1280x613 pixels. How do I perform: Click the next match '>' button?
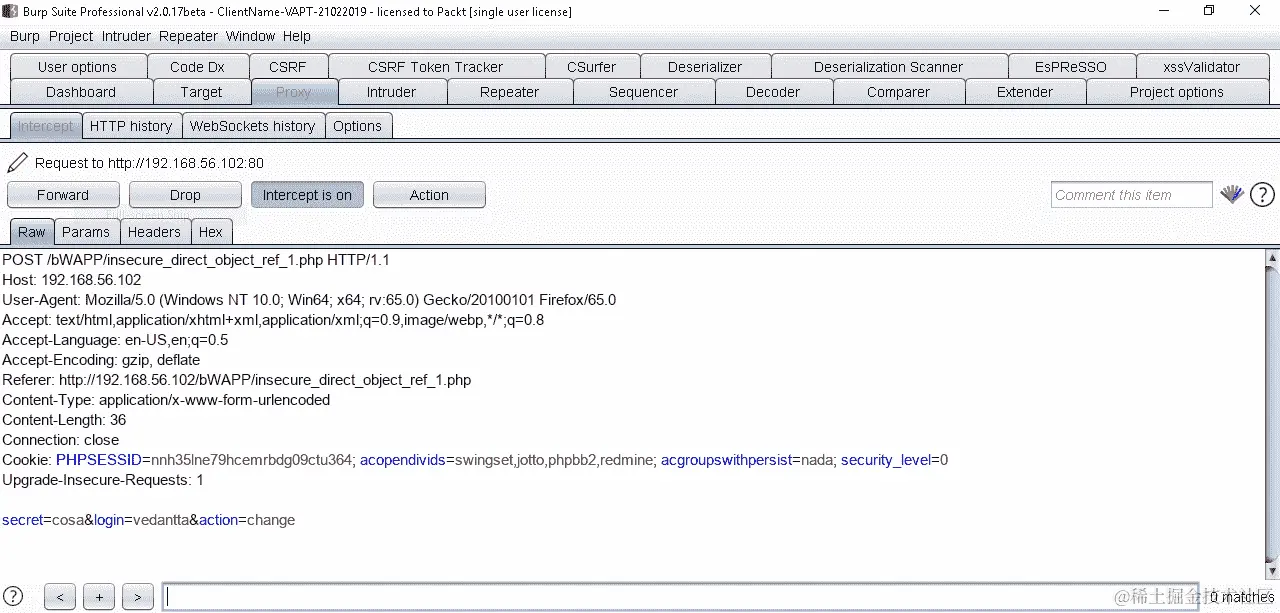tap(137, 597)
